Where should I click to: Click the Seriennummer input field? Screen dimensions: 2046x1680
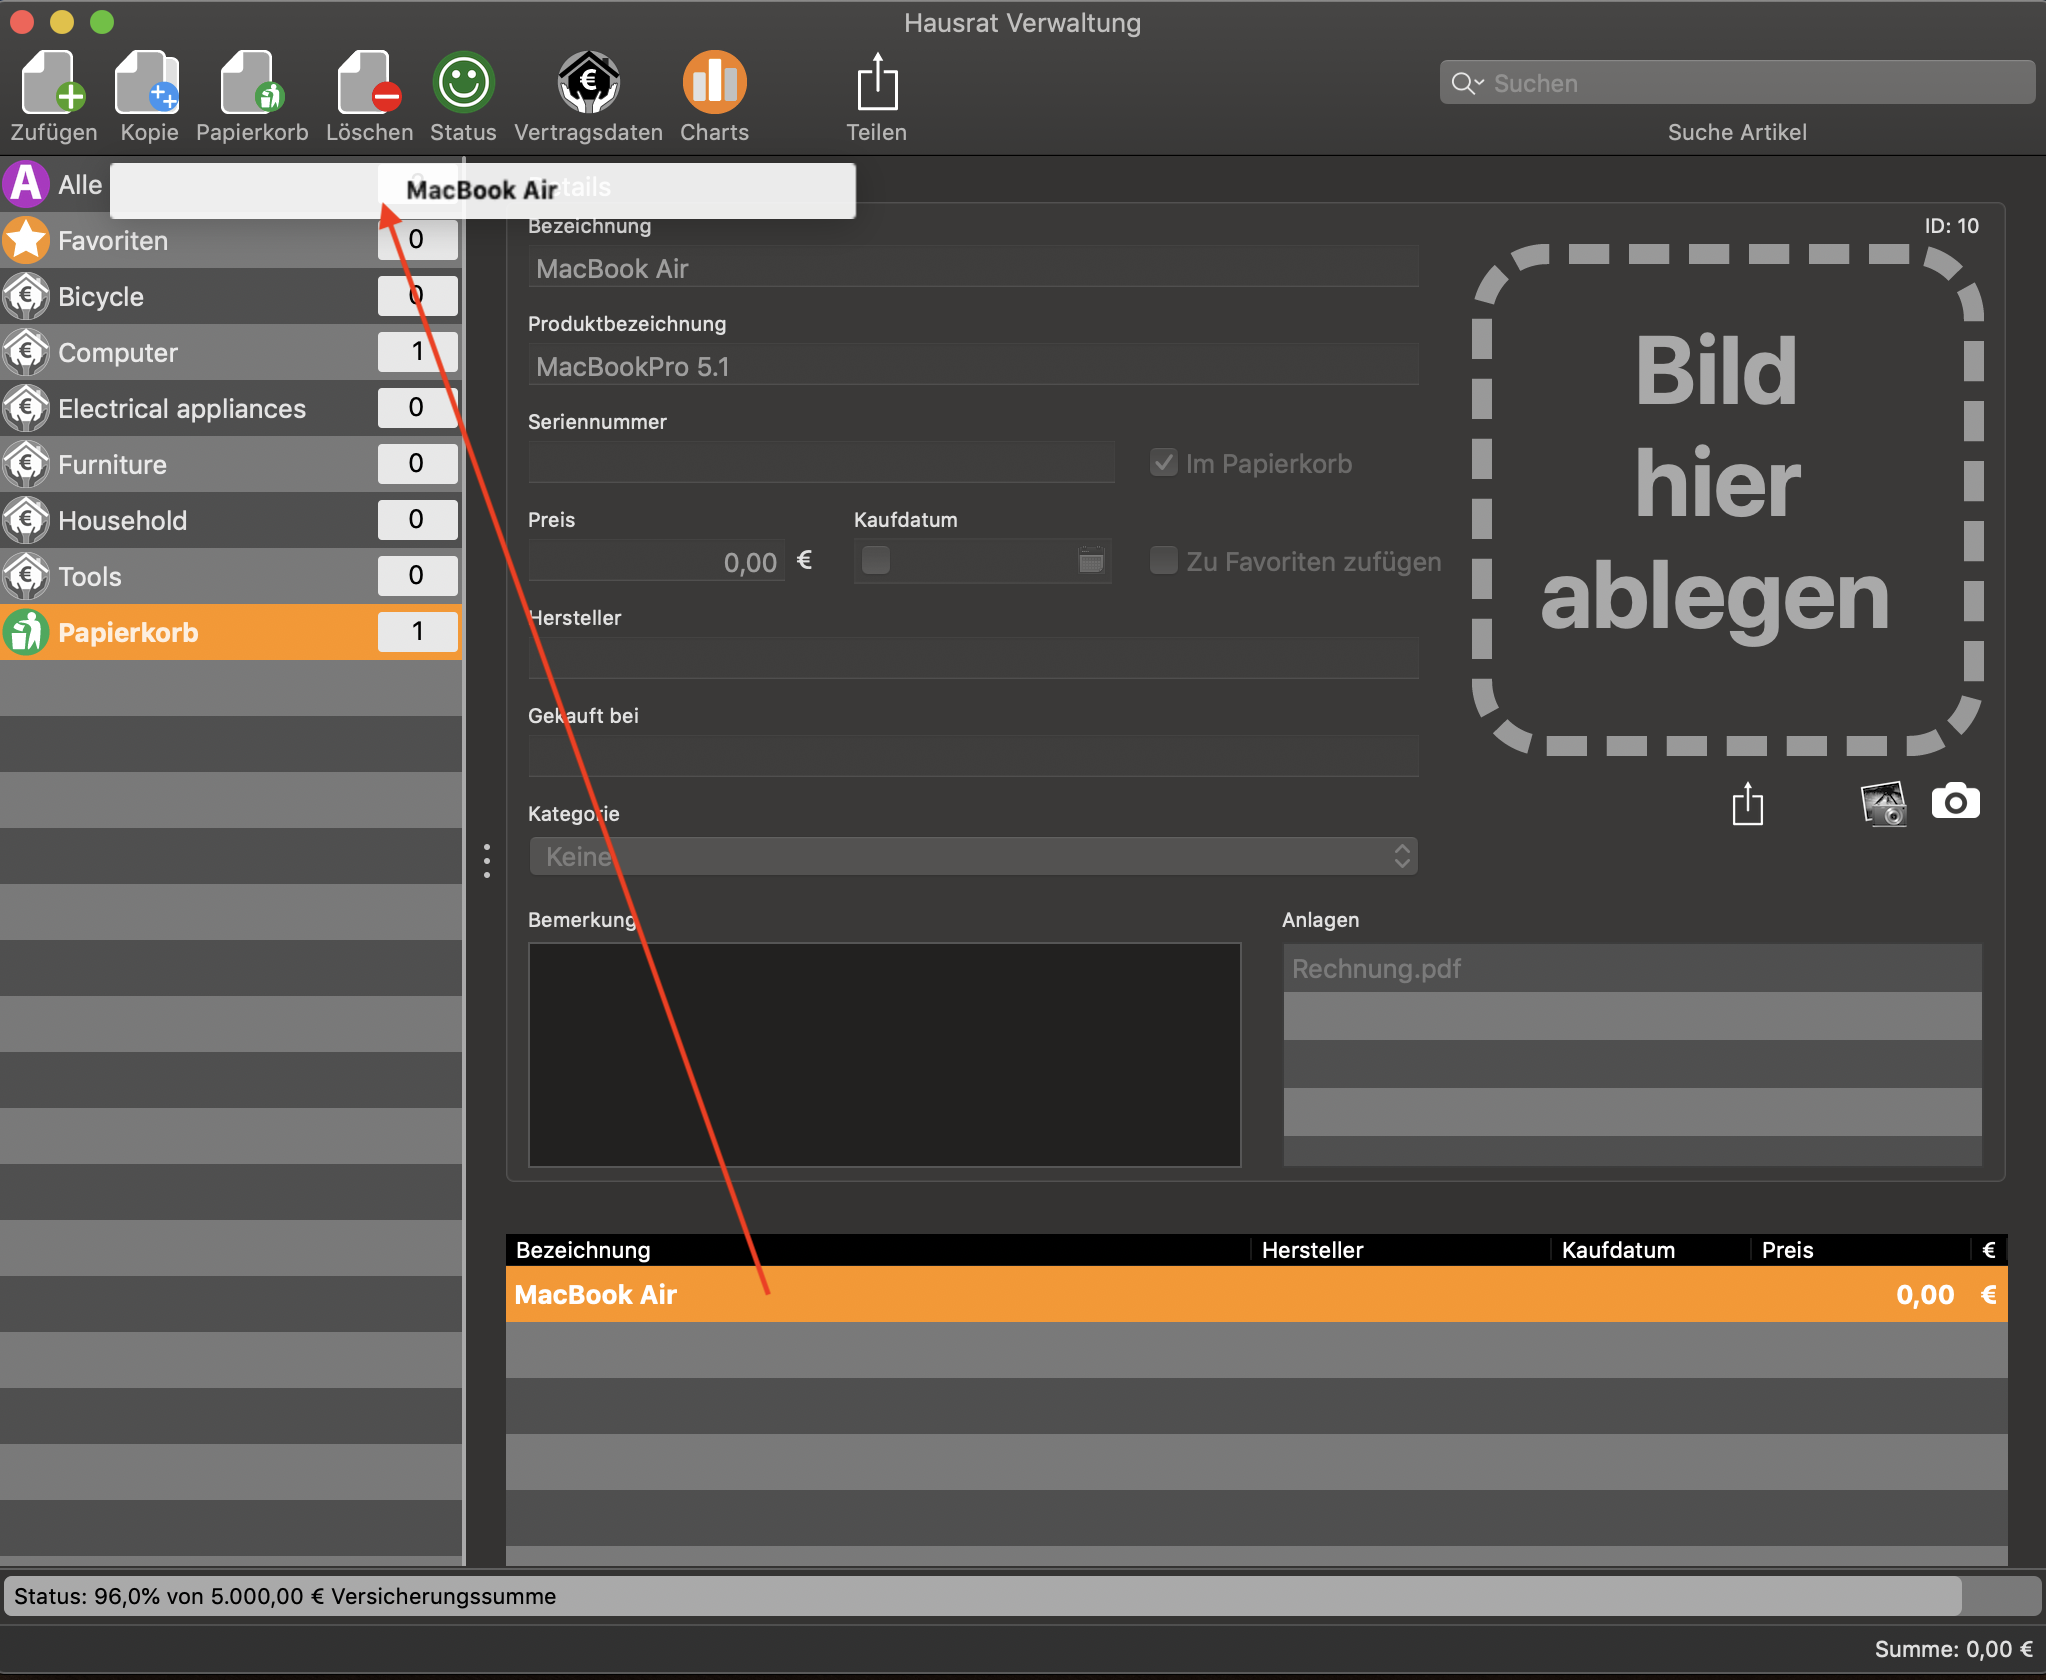tap(821, 463)
